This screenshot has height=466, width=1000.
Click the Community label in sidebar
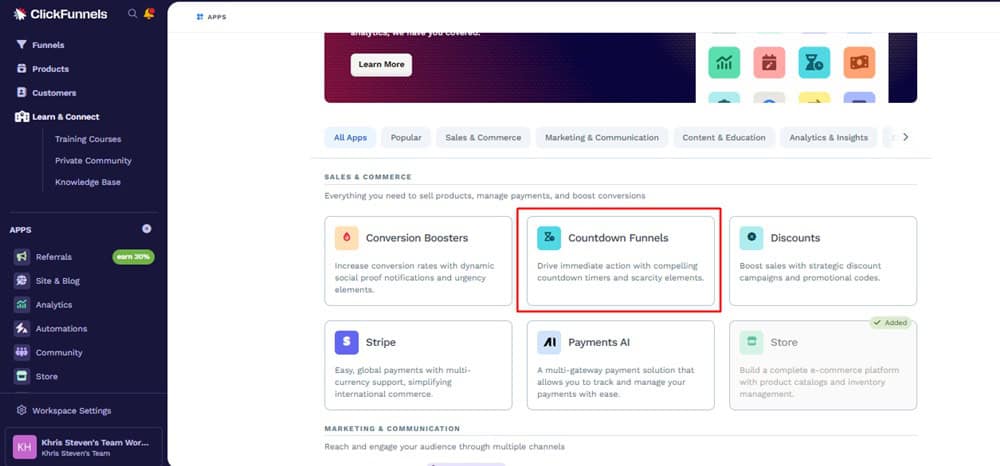tap(59, 353)
